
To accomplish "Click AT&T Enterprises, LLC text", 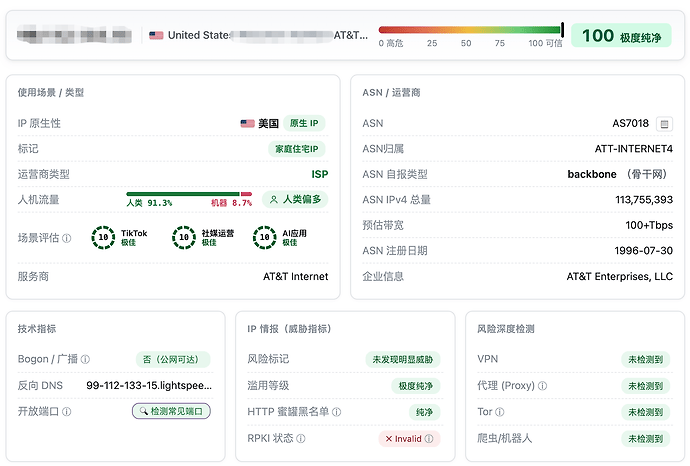I will (620, 276).
